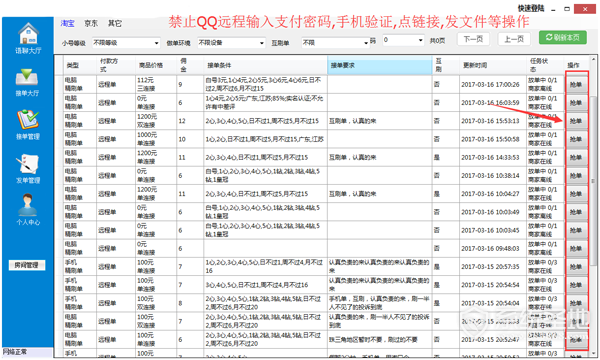Sort by the 类型 column header

[x=80, y=65]
